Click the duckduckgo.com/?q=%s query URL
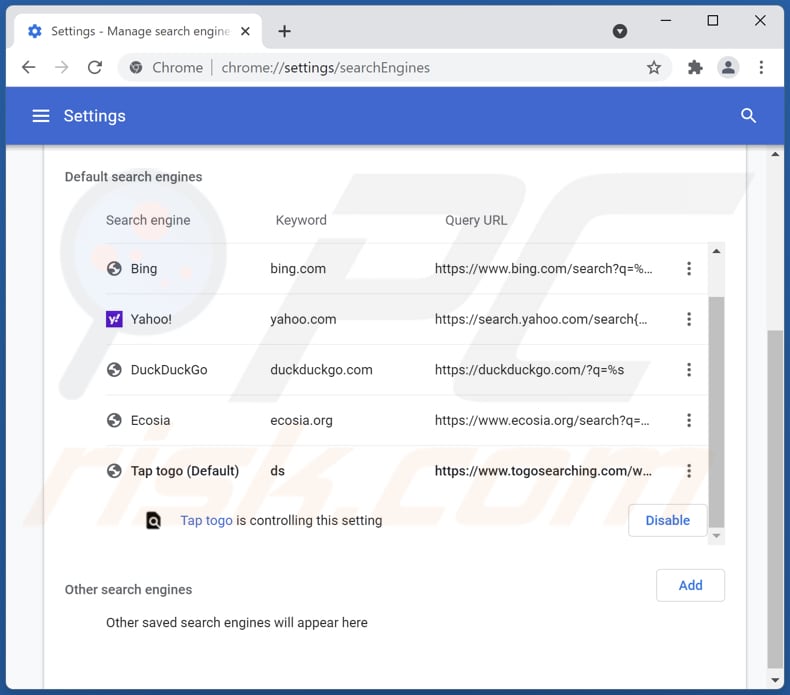 529,369
